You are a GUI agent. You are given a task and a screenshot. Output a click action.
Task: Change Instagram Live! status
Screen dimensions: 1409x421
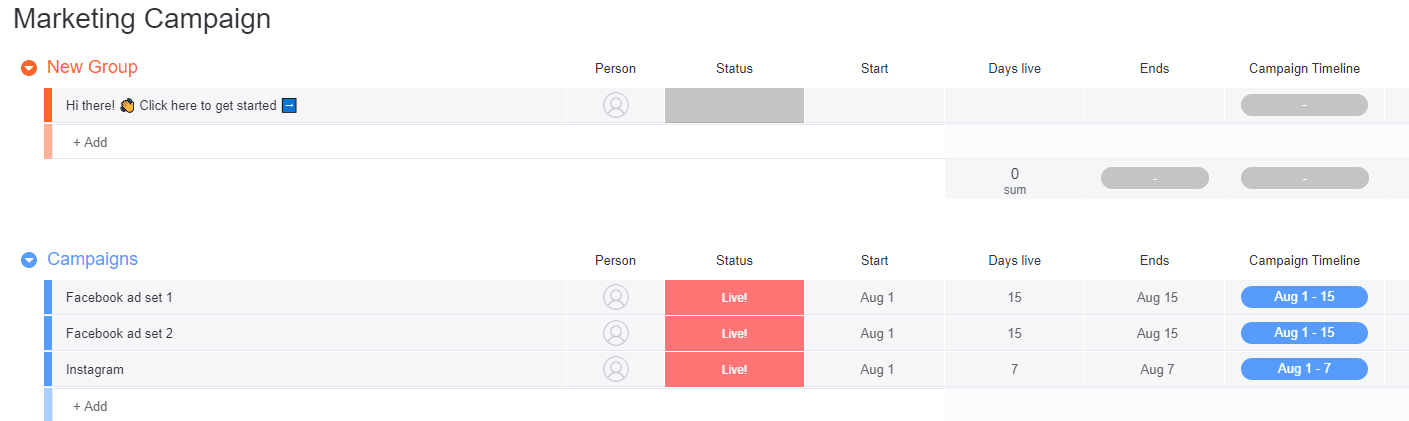[734, 369]
